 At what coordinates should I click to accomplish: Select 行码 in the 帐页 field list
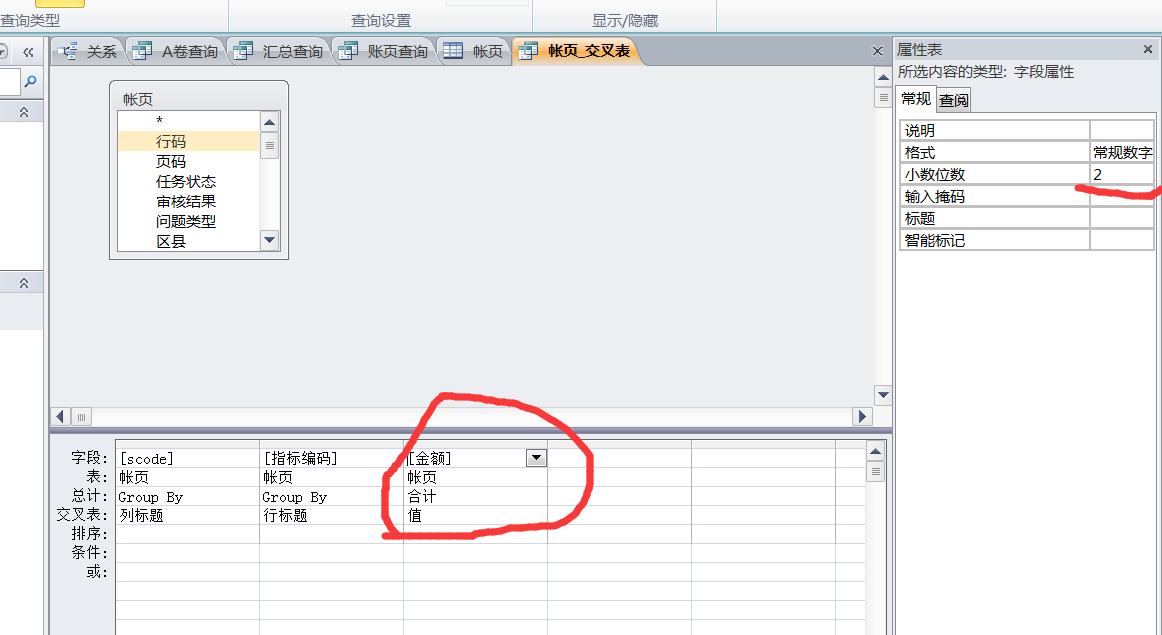point(171,142)
